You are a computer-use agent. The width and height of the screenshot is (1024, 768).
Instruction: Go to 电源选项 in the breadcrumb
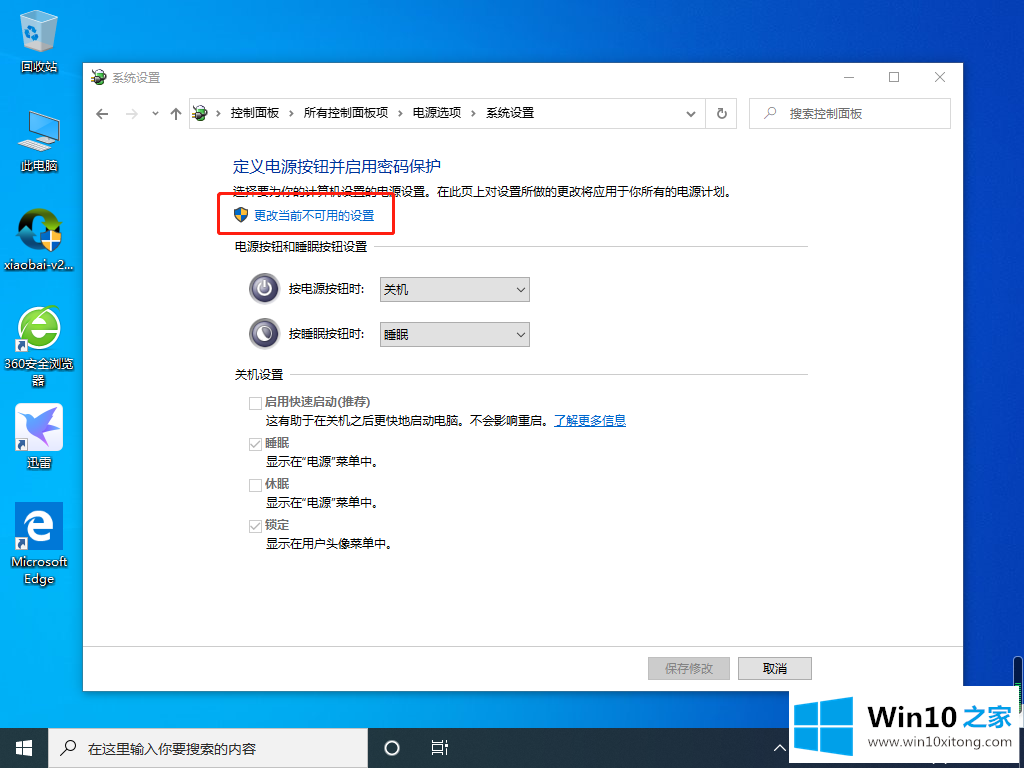(437, 114)
